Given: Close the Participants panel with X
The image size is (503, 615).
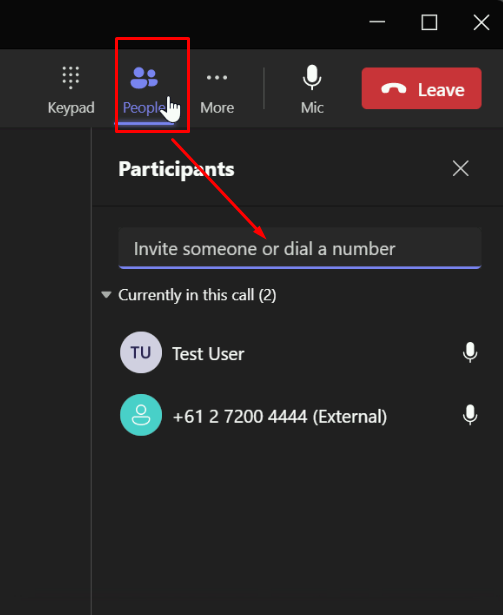Looking at the screenshot, I should [x=461, y=169].
